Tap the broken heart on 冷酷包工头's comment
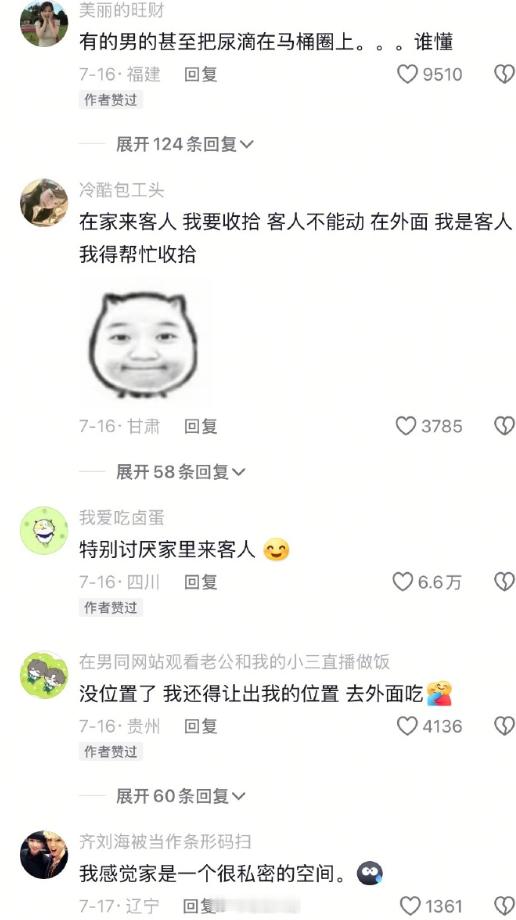 coord(504,425)
